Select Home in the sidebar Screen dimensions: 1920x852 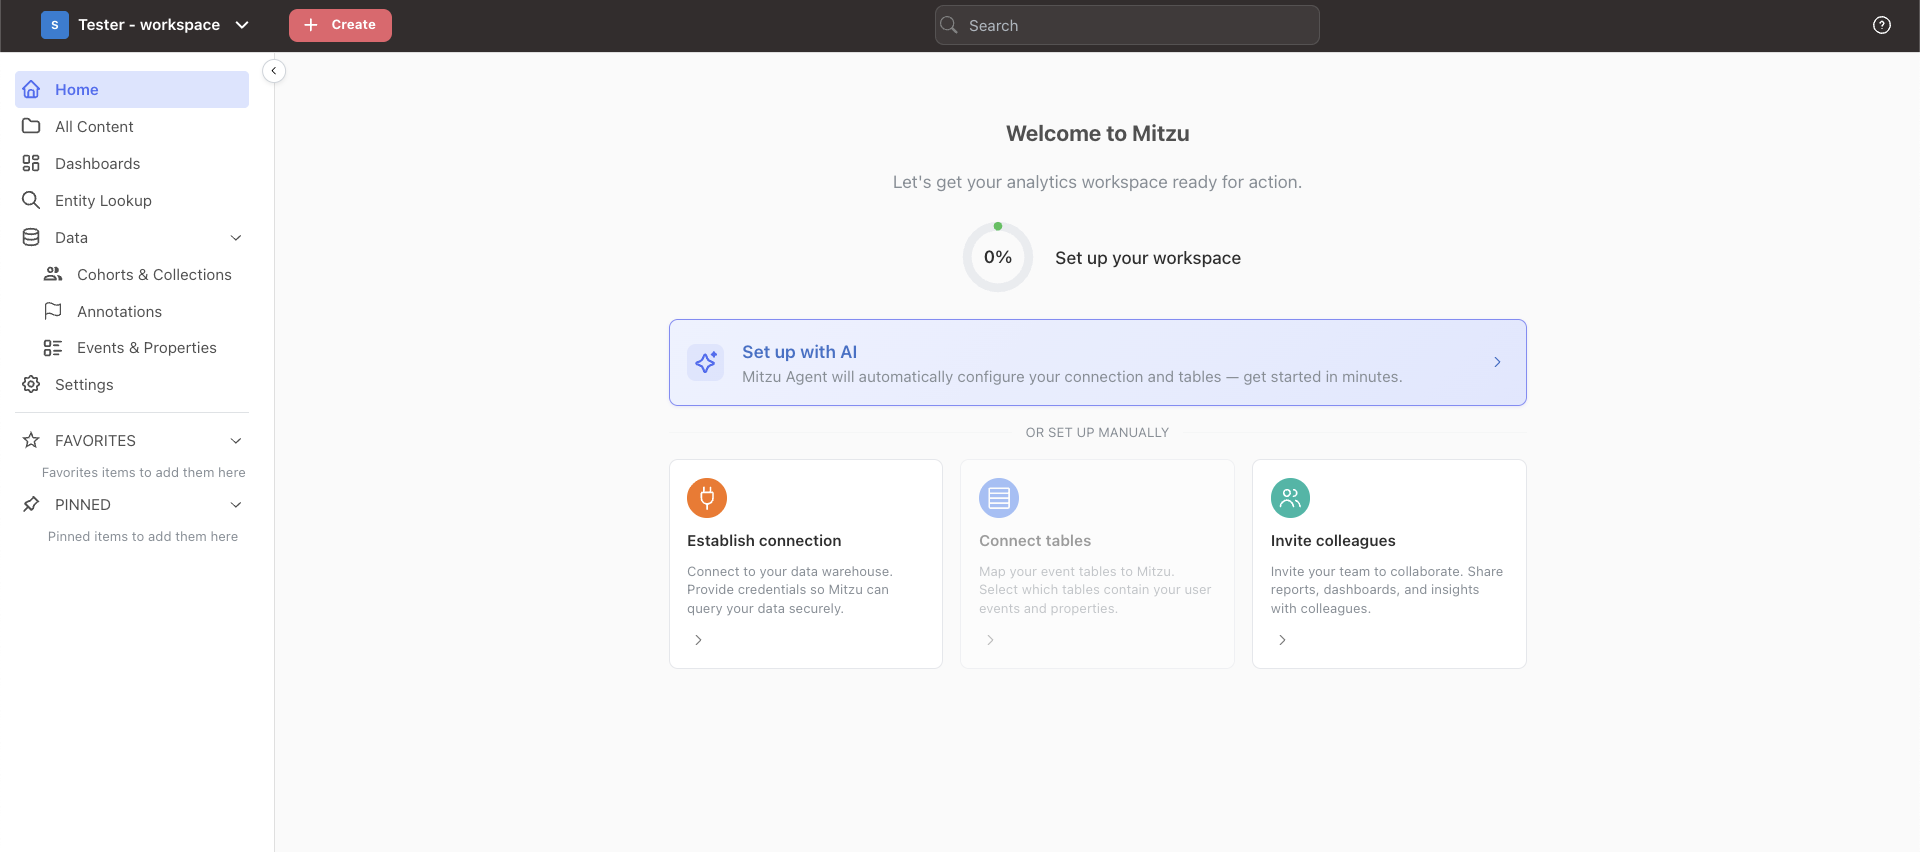pos(132,89)
